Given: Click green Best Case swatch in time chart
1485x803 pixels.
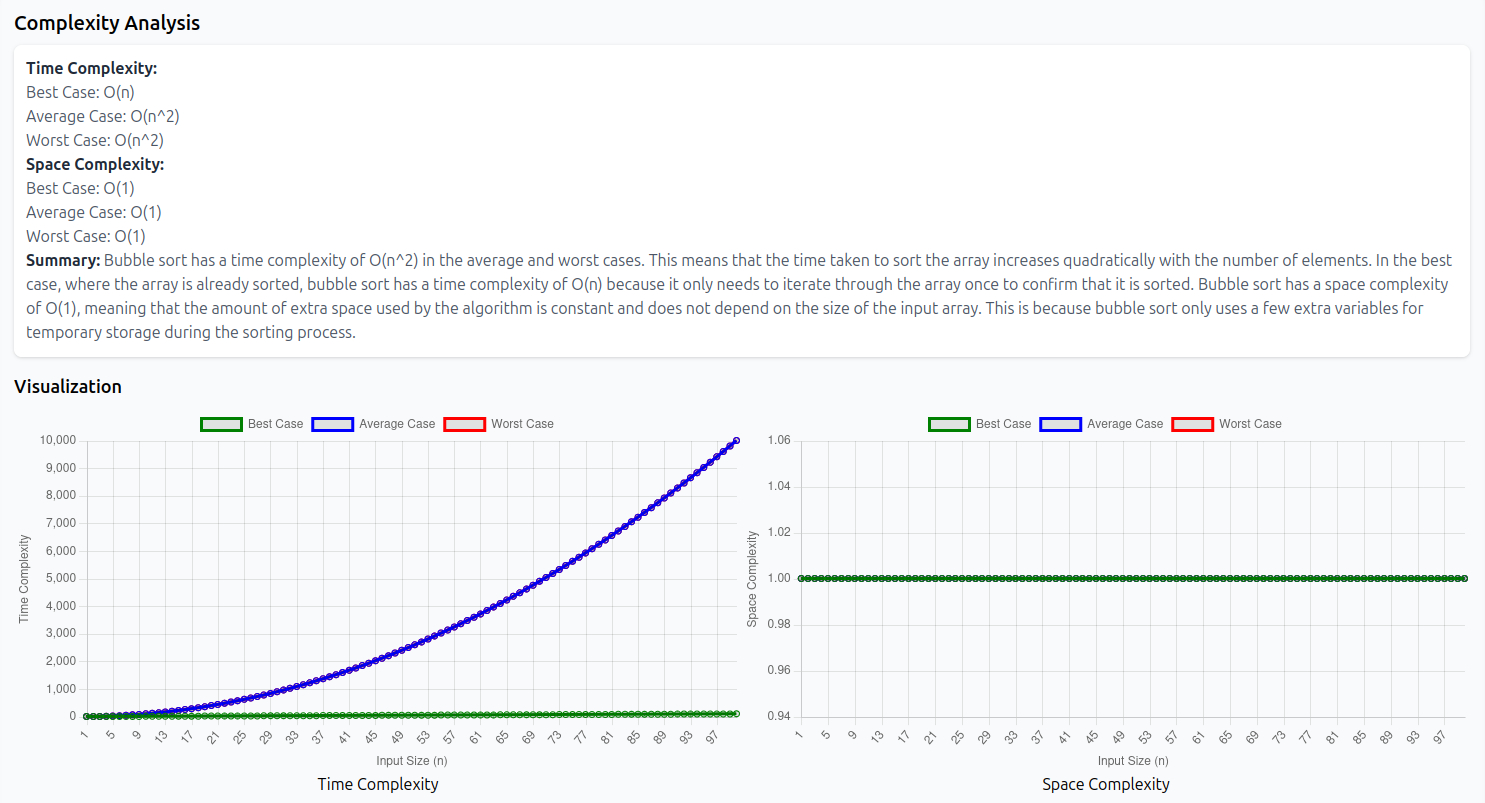Looking at the screenshot, I should [221, 424].
